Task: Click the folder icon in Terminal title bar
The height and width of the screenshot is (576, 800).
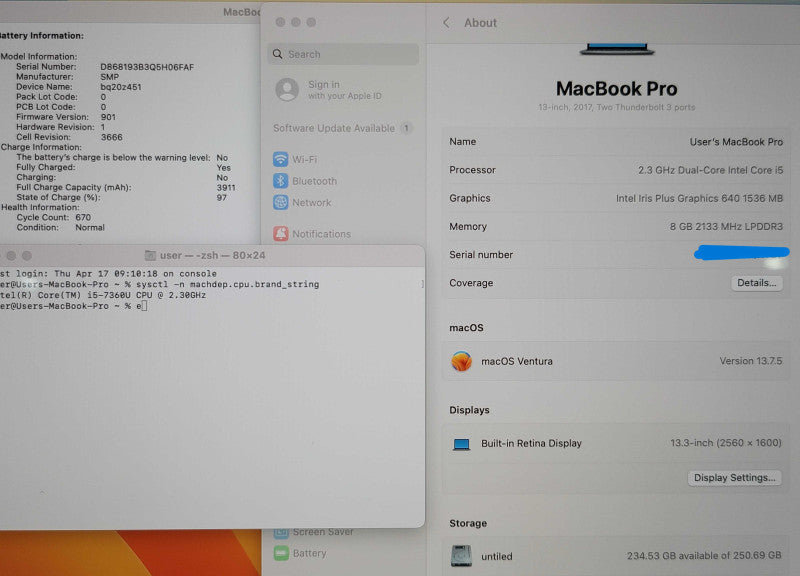Action: [151, 256]
